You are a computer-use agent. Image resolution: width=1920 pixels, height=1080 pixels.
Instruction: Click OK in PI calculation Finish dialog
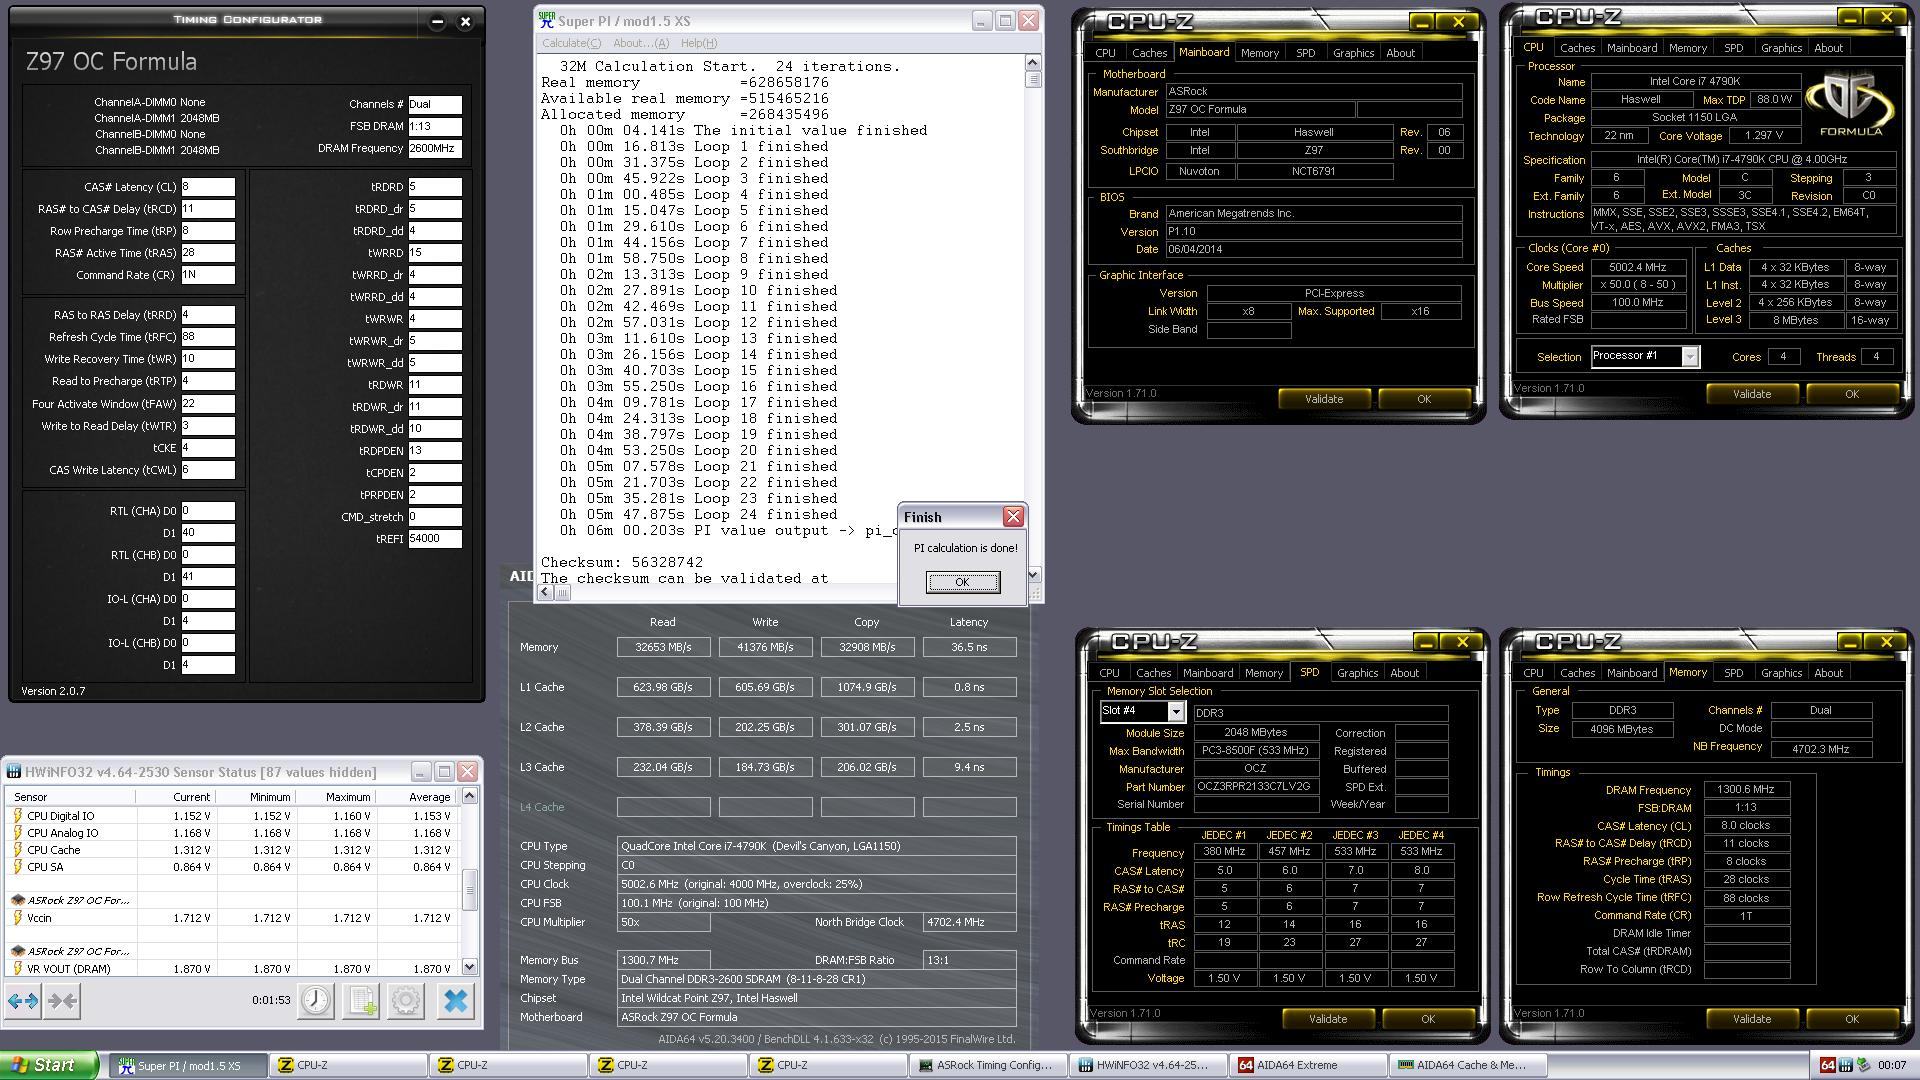click(962, 582)
